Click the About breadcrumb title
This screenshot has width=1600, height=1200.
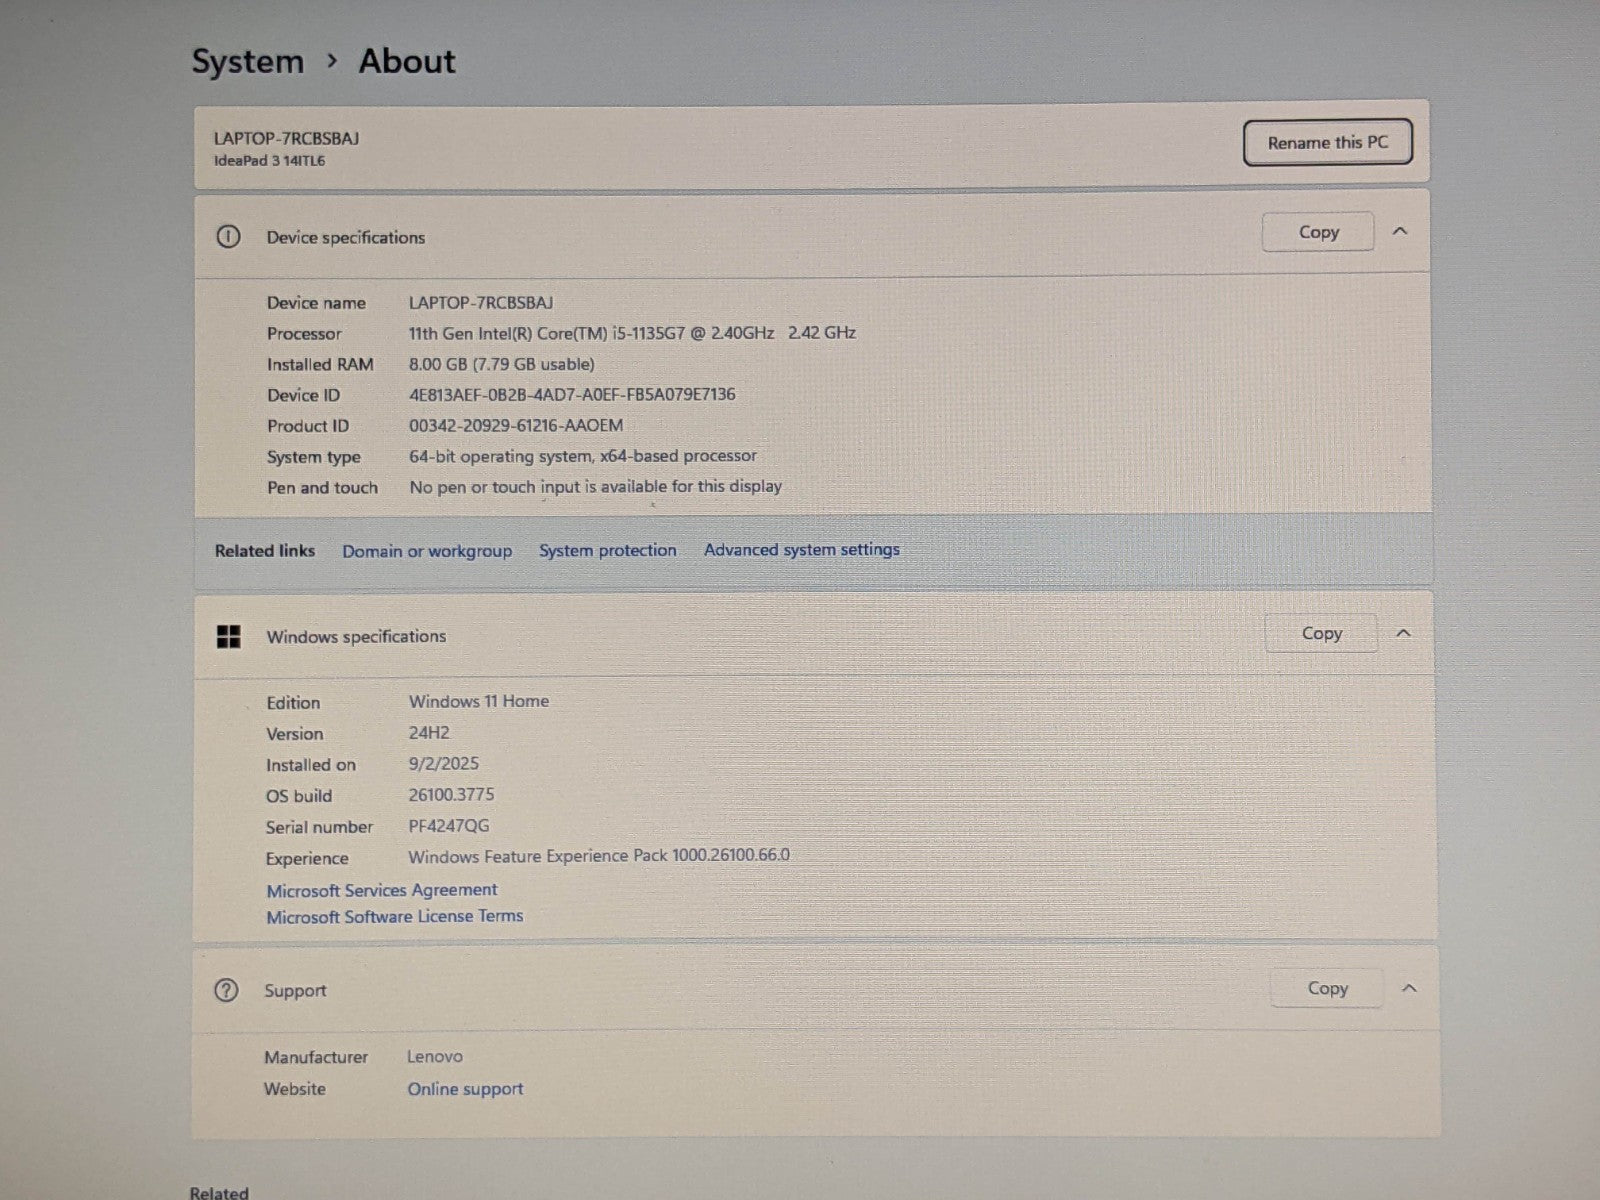point(407,62)
